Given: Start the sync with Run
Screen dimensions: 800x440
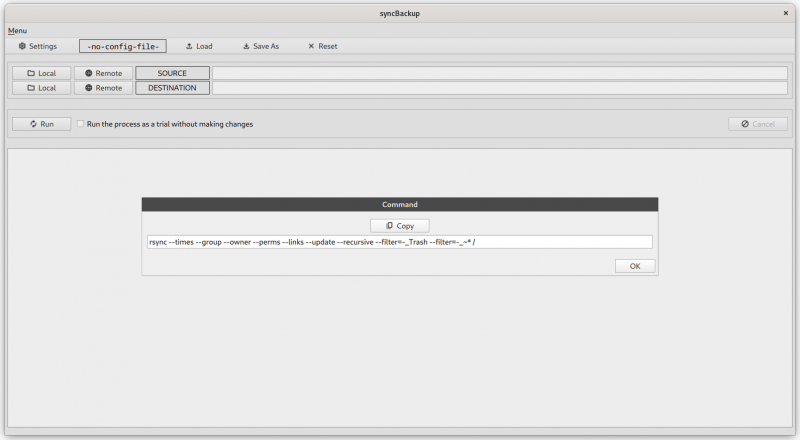Looking at the screenshot, I should [41, 124].
